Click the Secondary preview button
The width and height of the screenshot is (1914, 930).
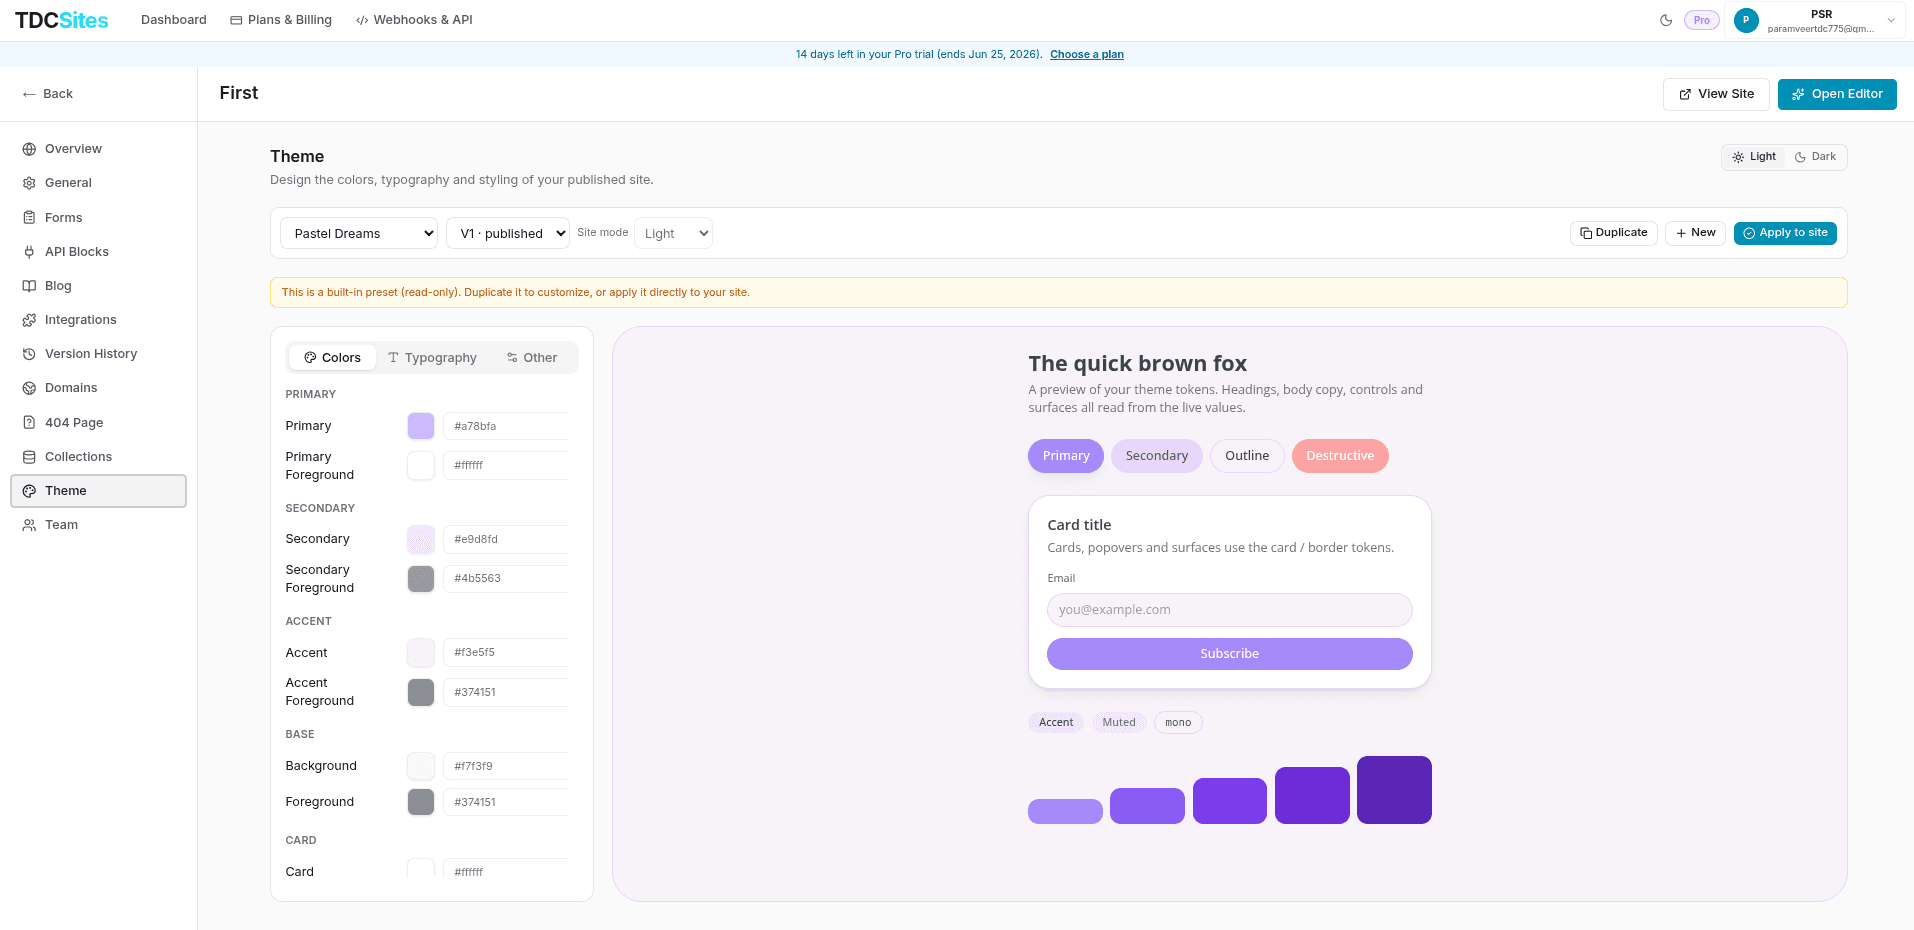click(x=1157, y=456)
